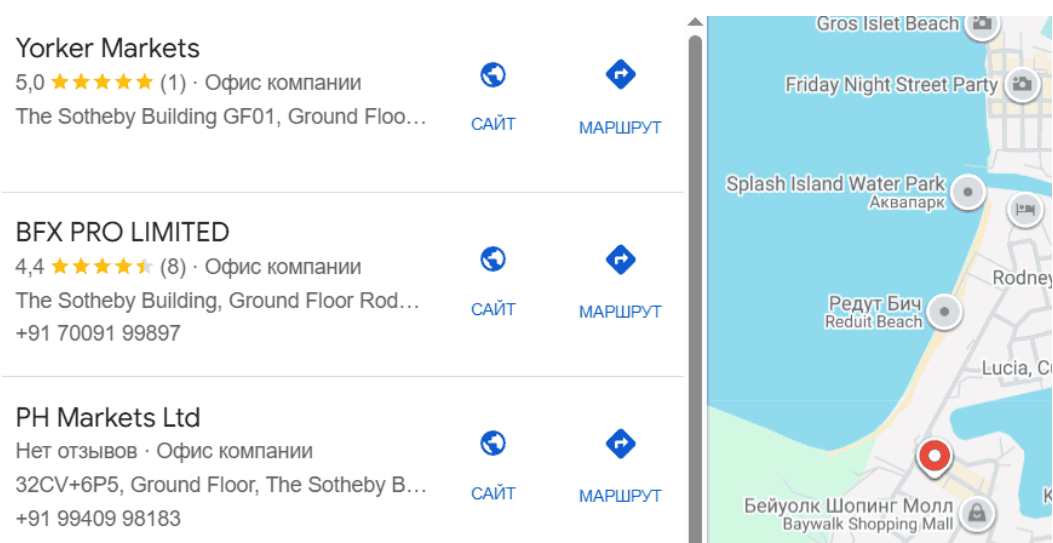This screenshot has width=1053, height=543.
Task: Open Yorker Markets website globe icon
Action: coord(493,75)
